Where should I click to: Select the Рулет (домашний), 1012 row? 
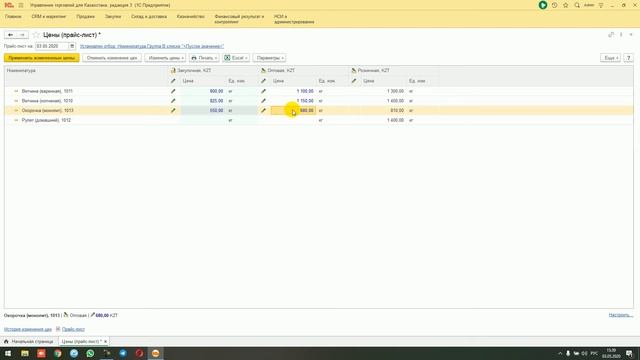click(319, 120)
